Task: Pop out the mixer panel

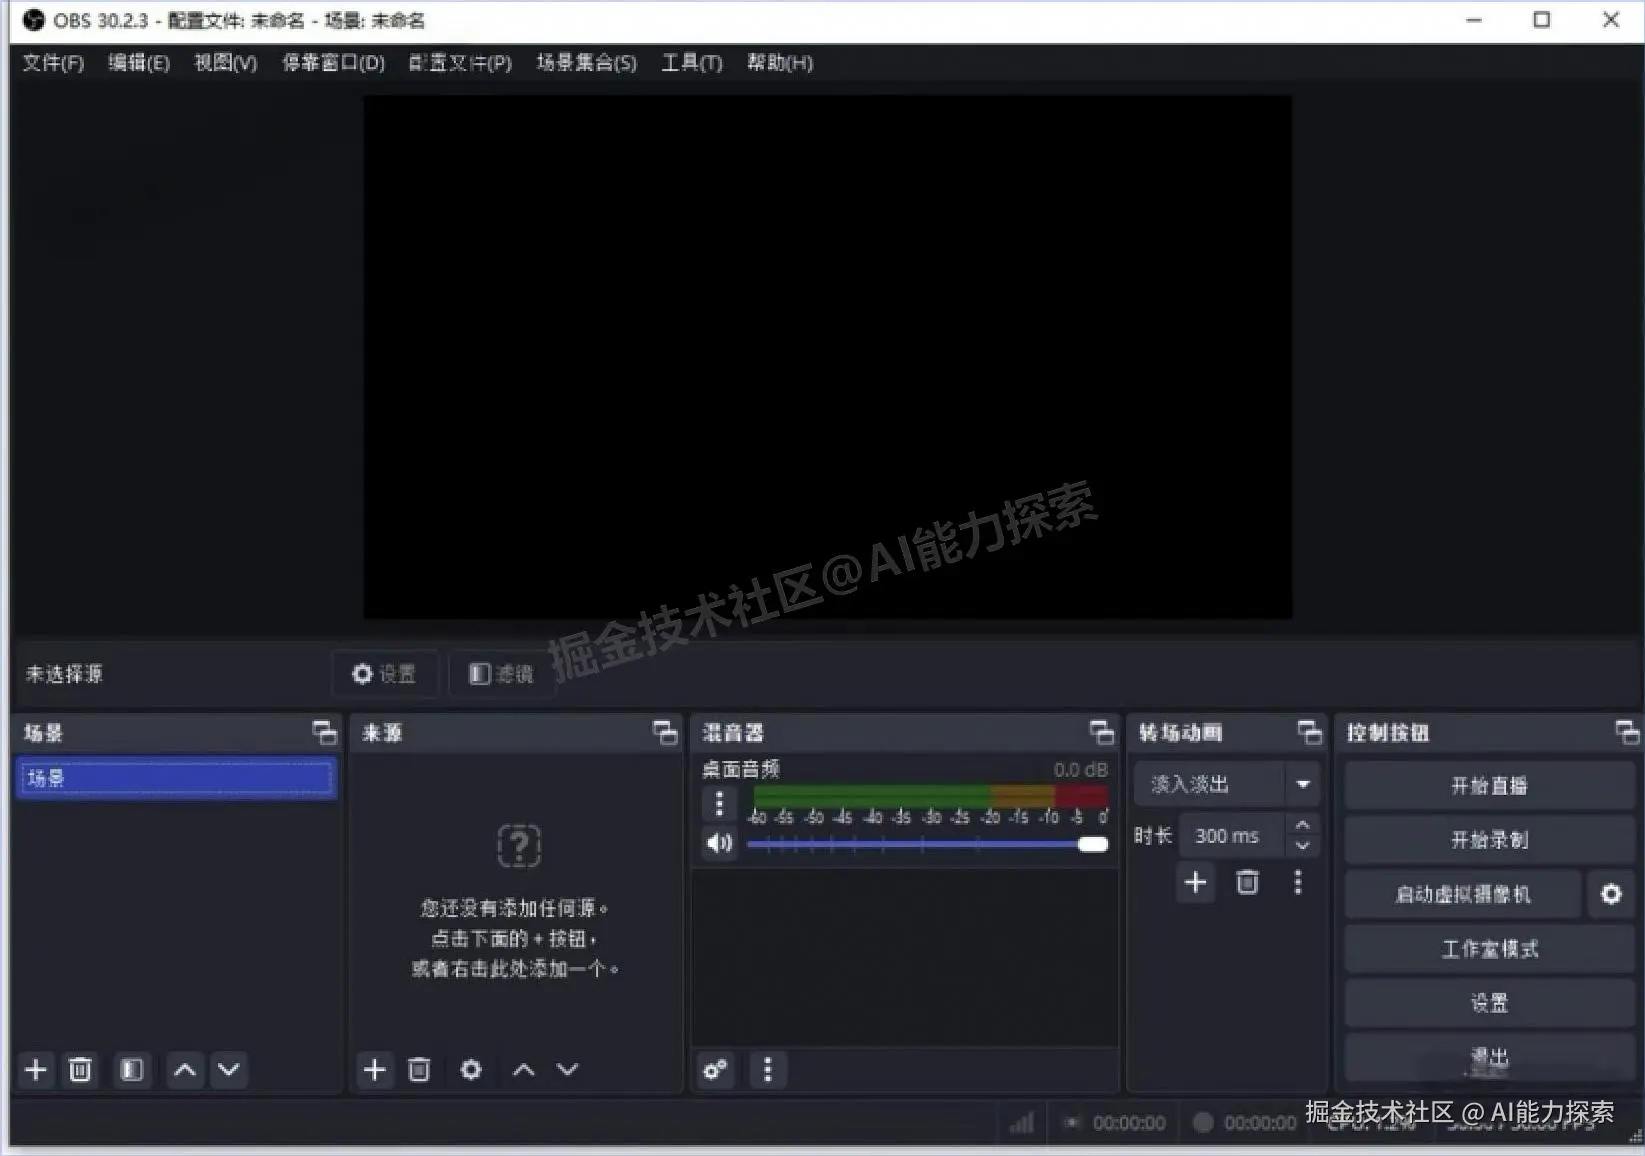Action: click(1101, 732)
